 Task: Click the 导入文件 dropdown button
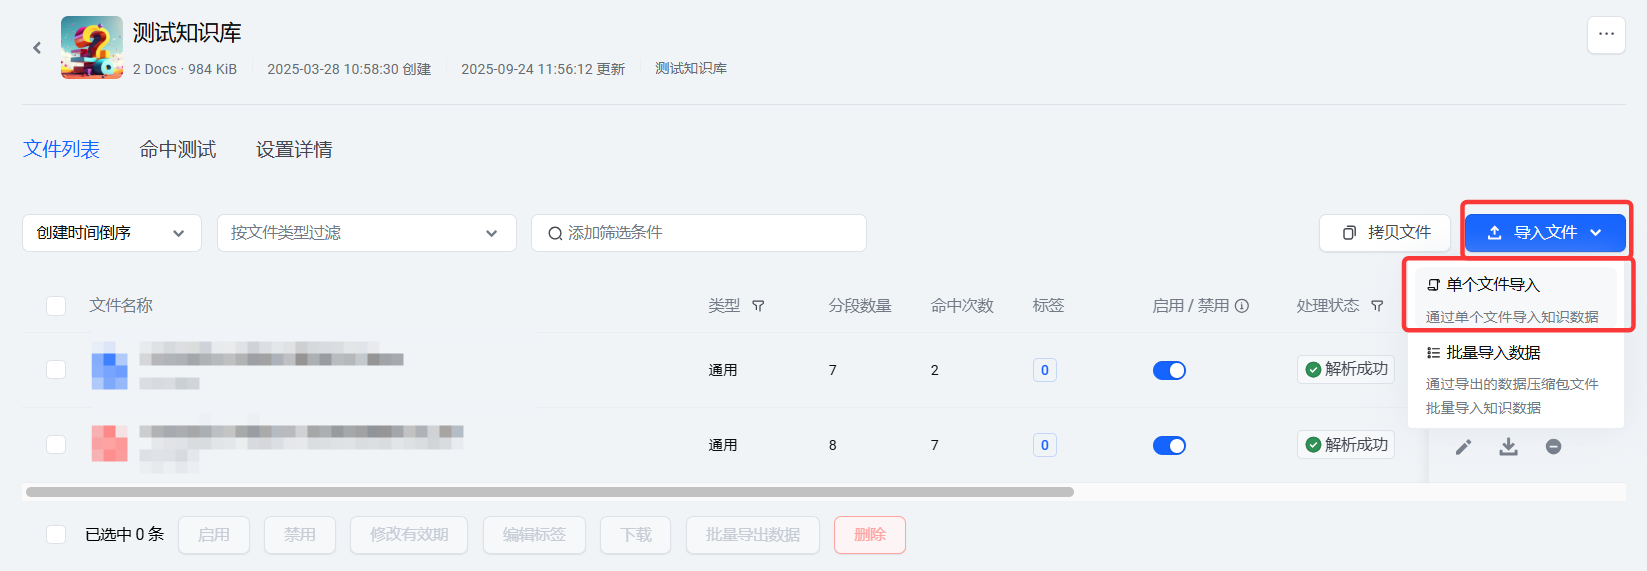[x=1545, y=233]
